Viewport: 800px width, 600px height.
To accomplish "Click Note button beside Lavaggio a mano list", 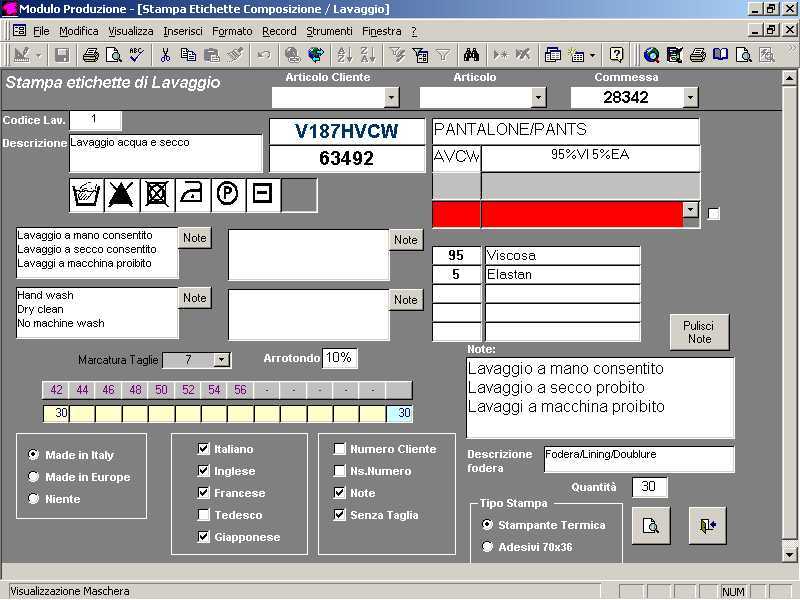I will click(x=194, y=238).
